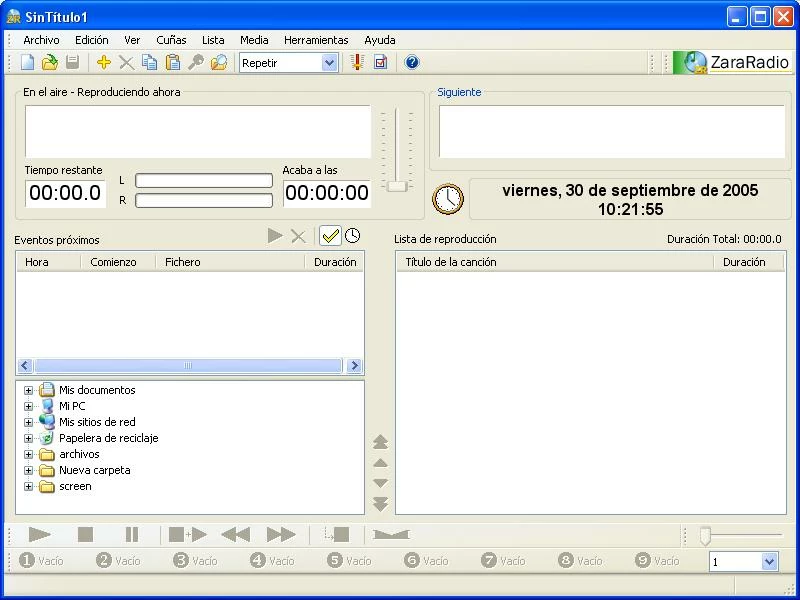Click the yellow plus add icon

pyautogui.click(x=104, y=63)
